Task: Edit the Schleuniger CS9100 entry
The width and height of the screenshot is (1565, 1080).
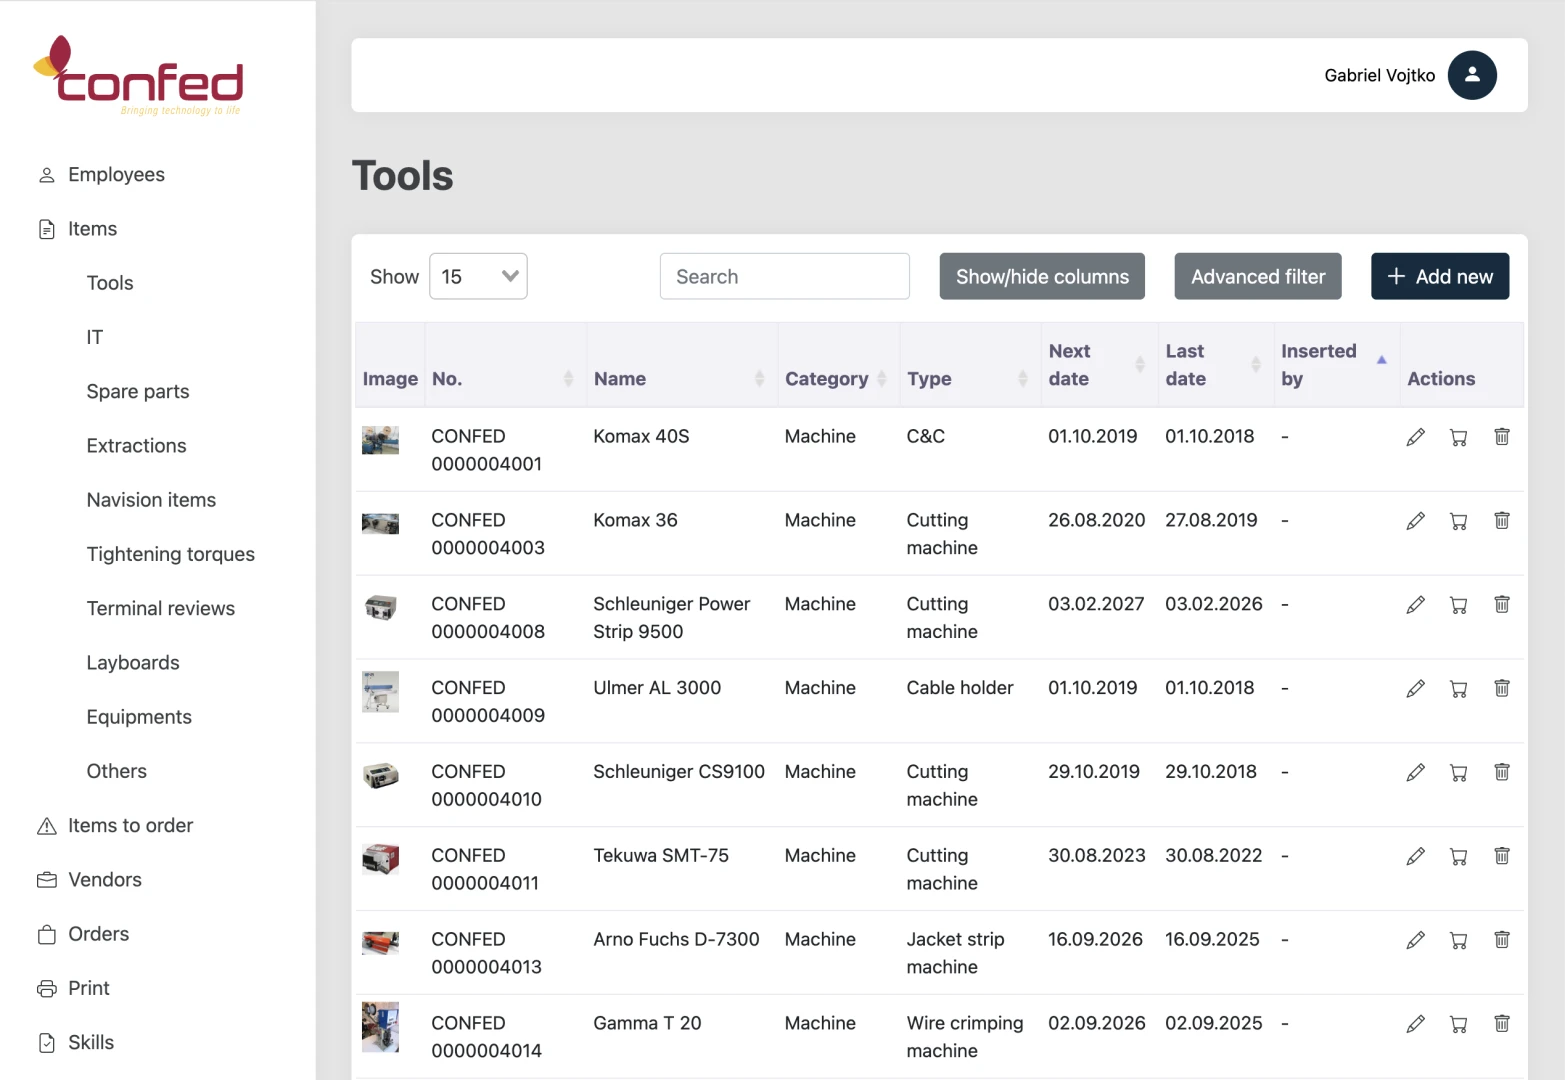Action: tap(1415, 773)
